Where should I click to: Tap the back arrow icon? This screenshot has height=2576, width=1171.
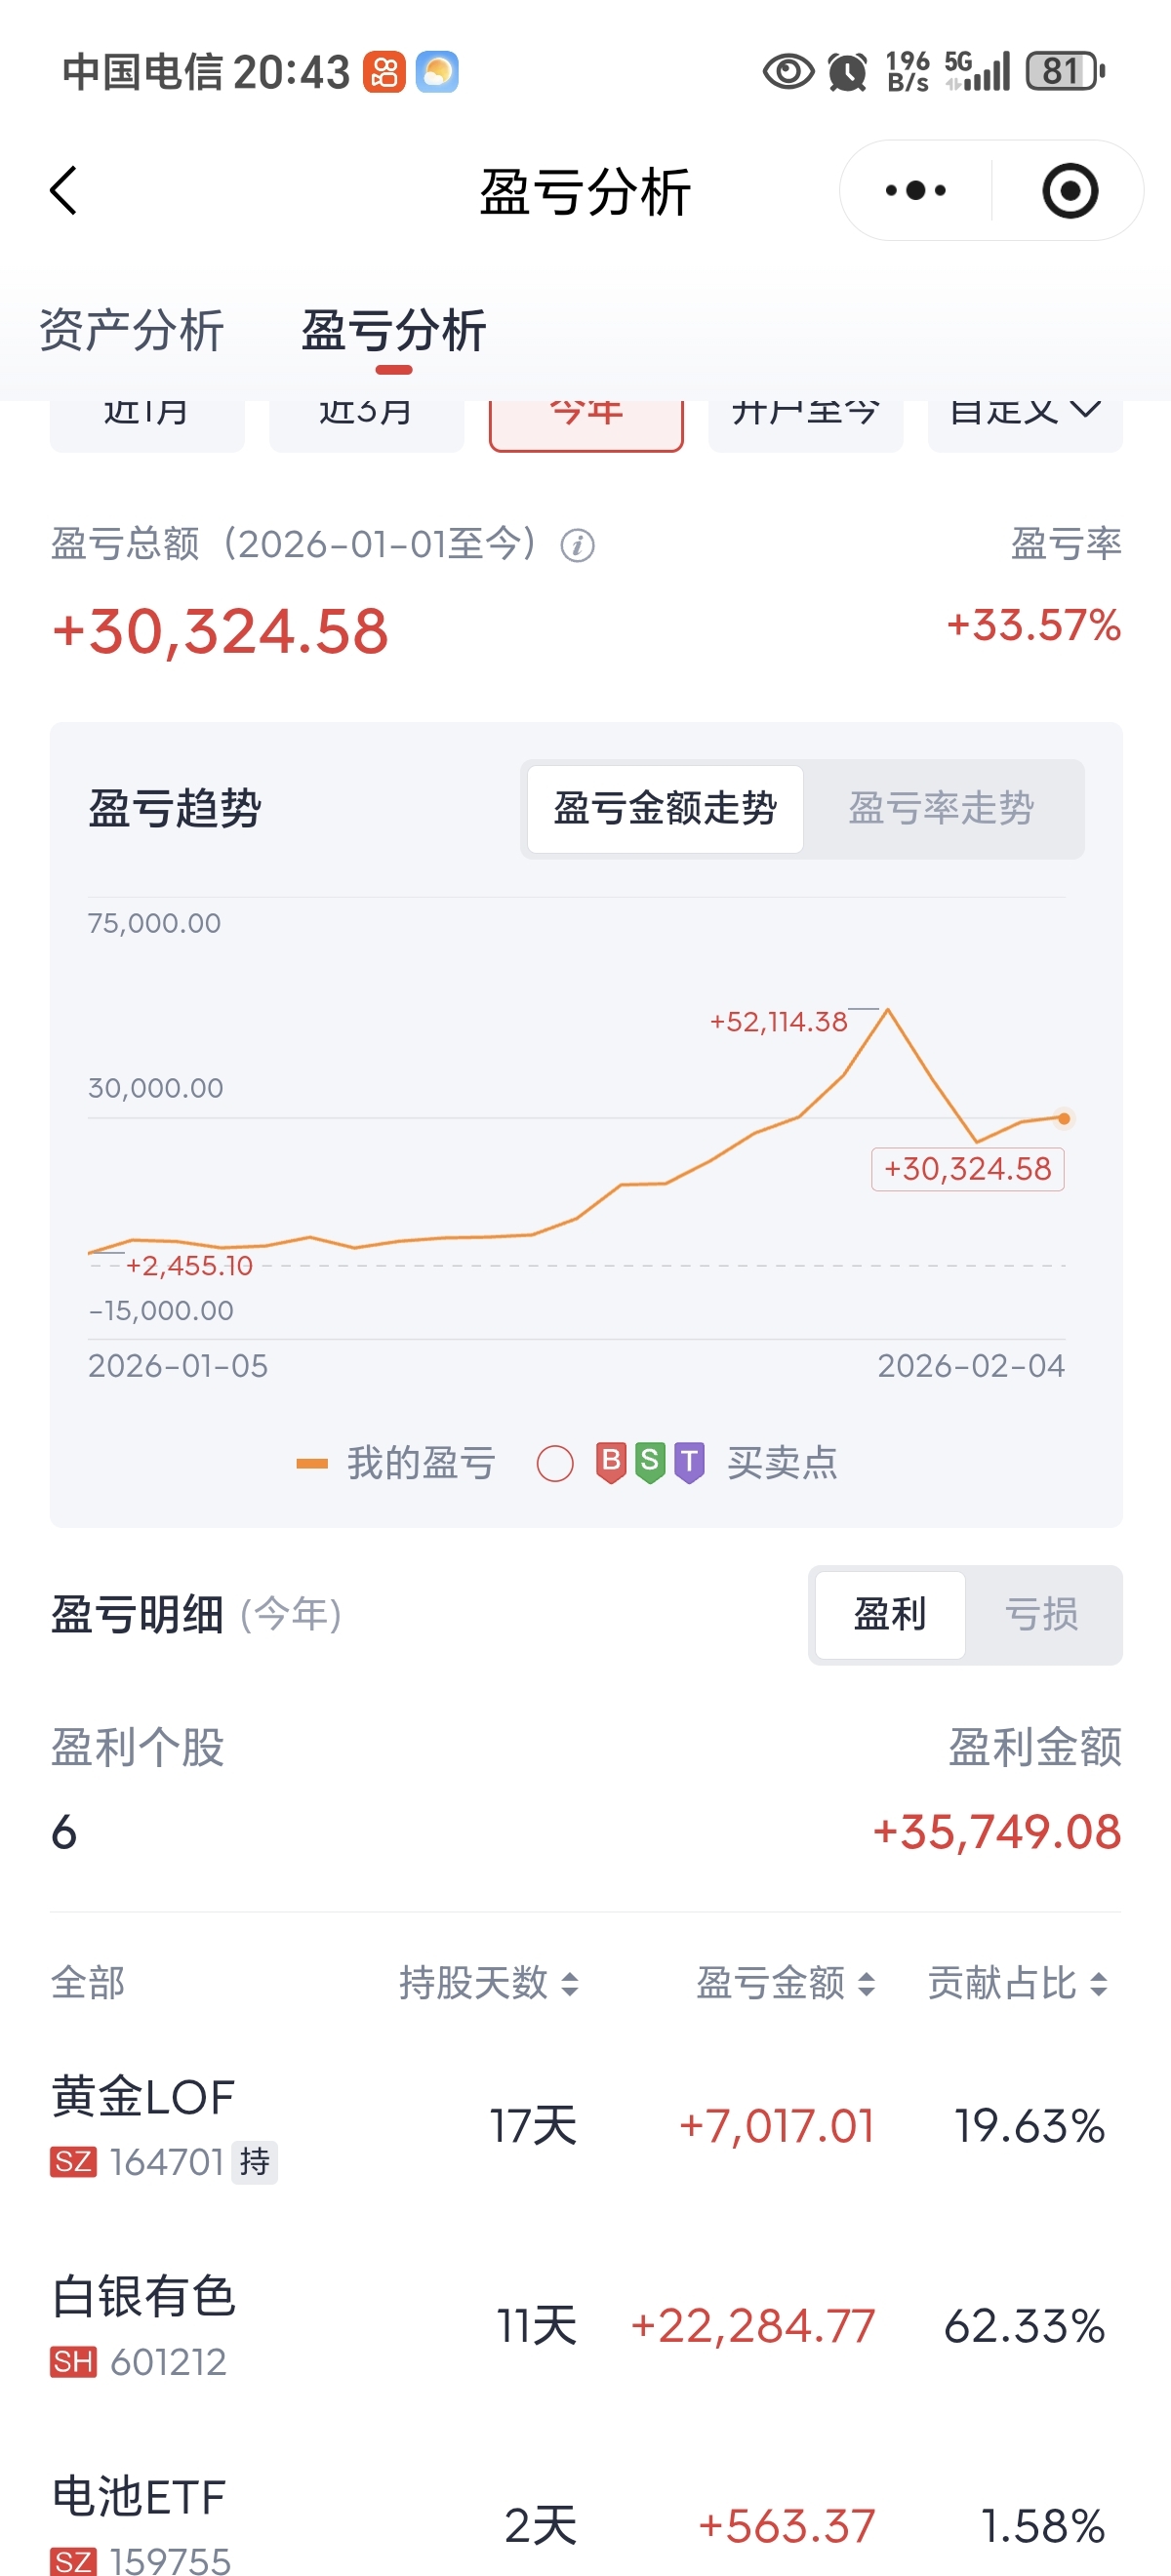64,190
